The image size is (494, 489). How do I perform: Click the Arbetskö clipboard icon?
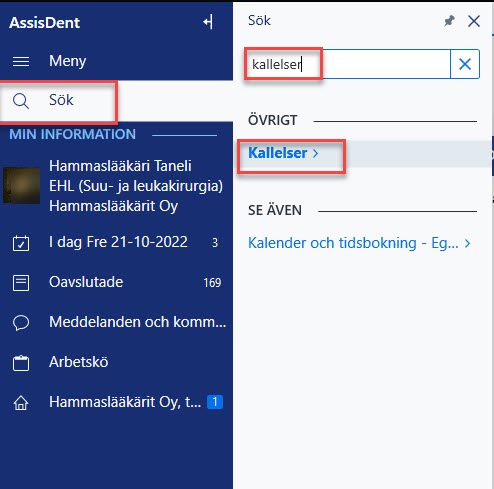click(21, 363)
